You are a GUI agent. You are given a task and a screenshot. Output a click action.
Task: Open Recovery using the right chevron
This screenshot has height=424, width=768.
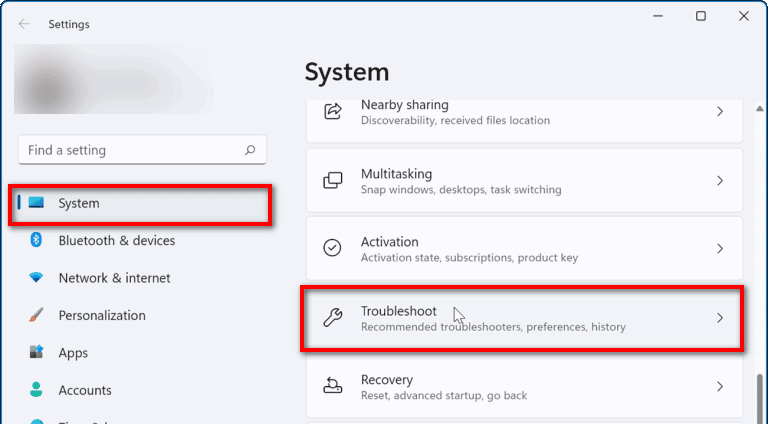coord(720,387)
